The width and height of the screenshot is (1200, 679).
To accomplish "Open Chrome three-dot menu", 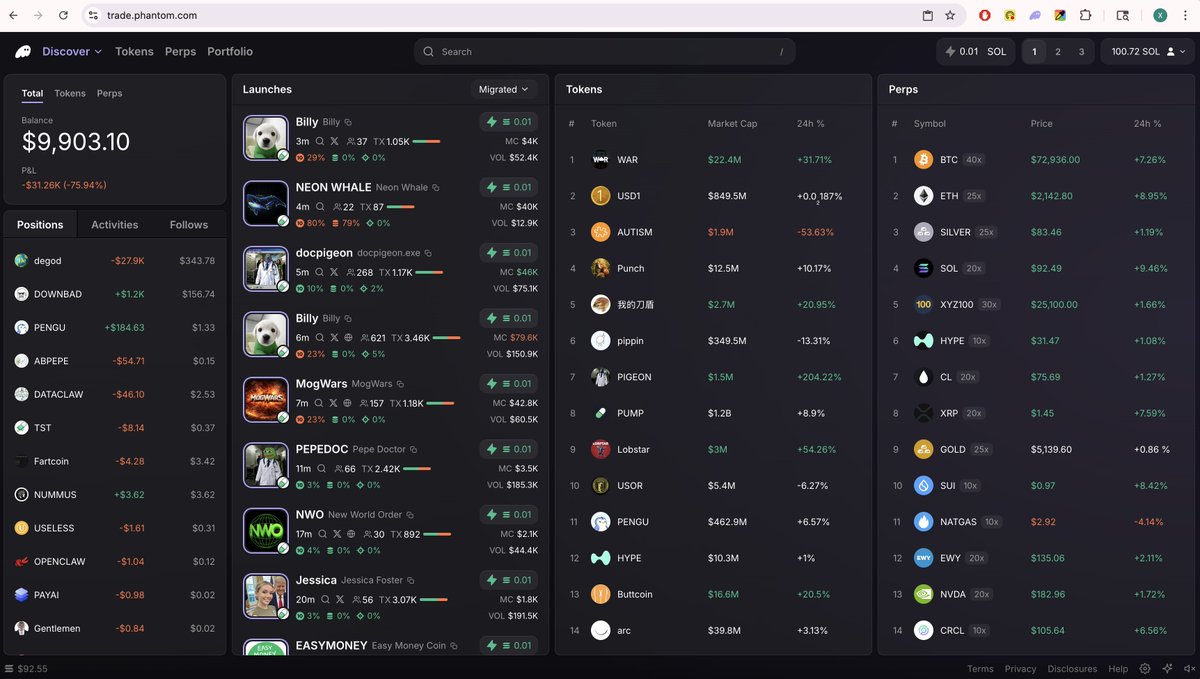I will pos(1185,16).
